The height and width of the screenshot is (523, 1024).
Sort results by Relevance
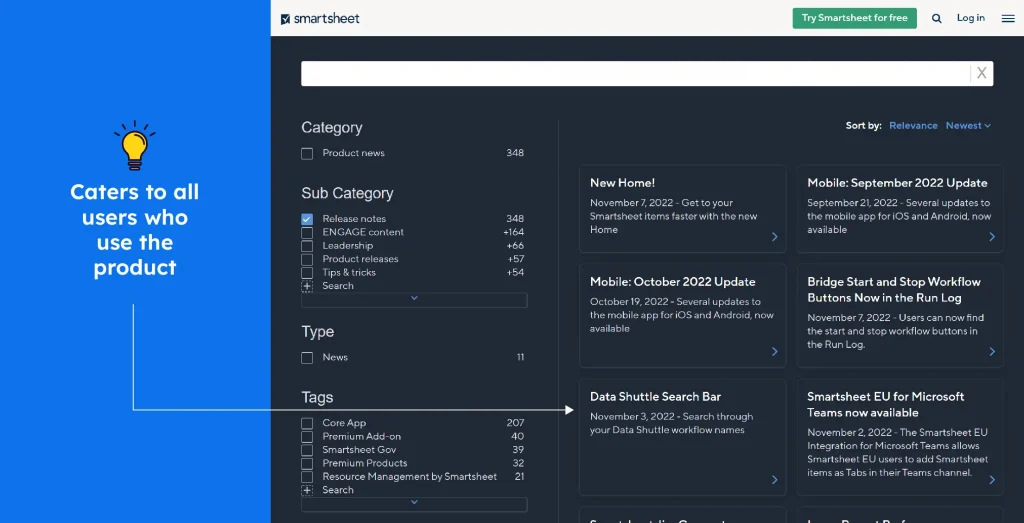click(x=913, y=126)
